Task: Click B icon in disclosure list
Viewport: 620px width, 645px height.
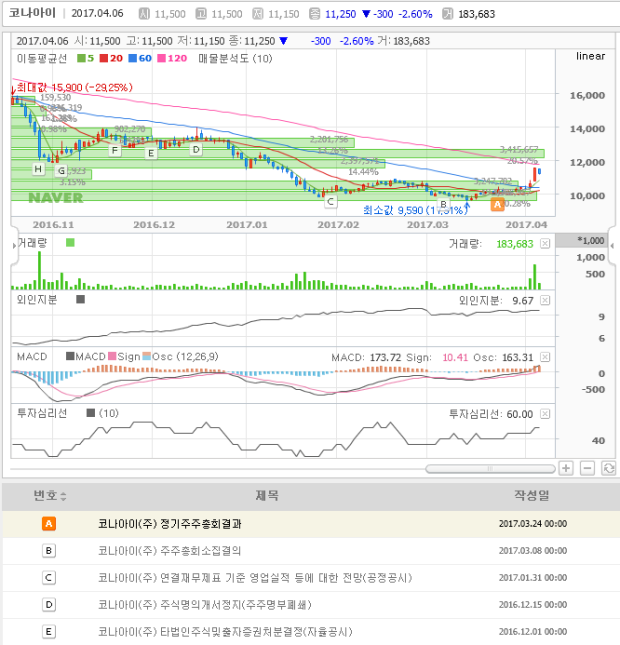Action: coord(49,551)
